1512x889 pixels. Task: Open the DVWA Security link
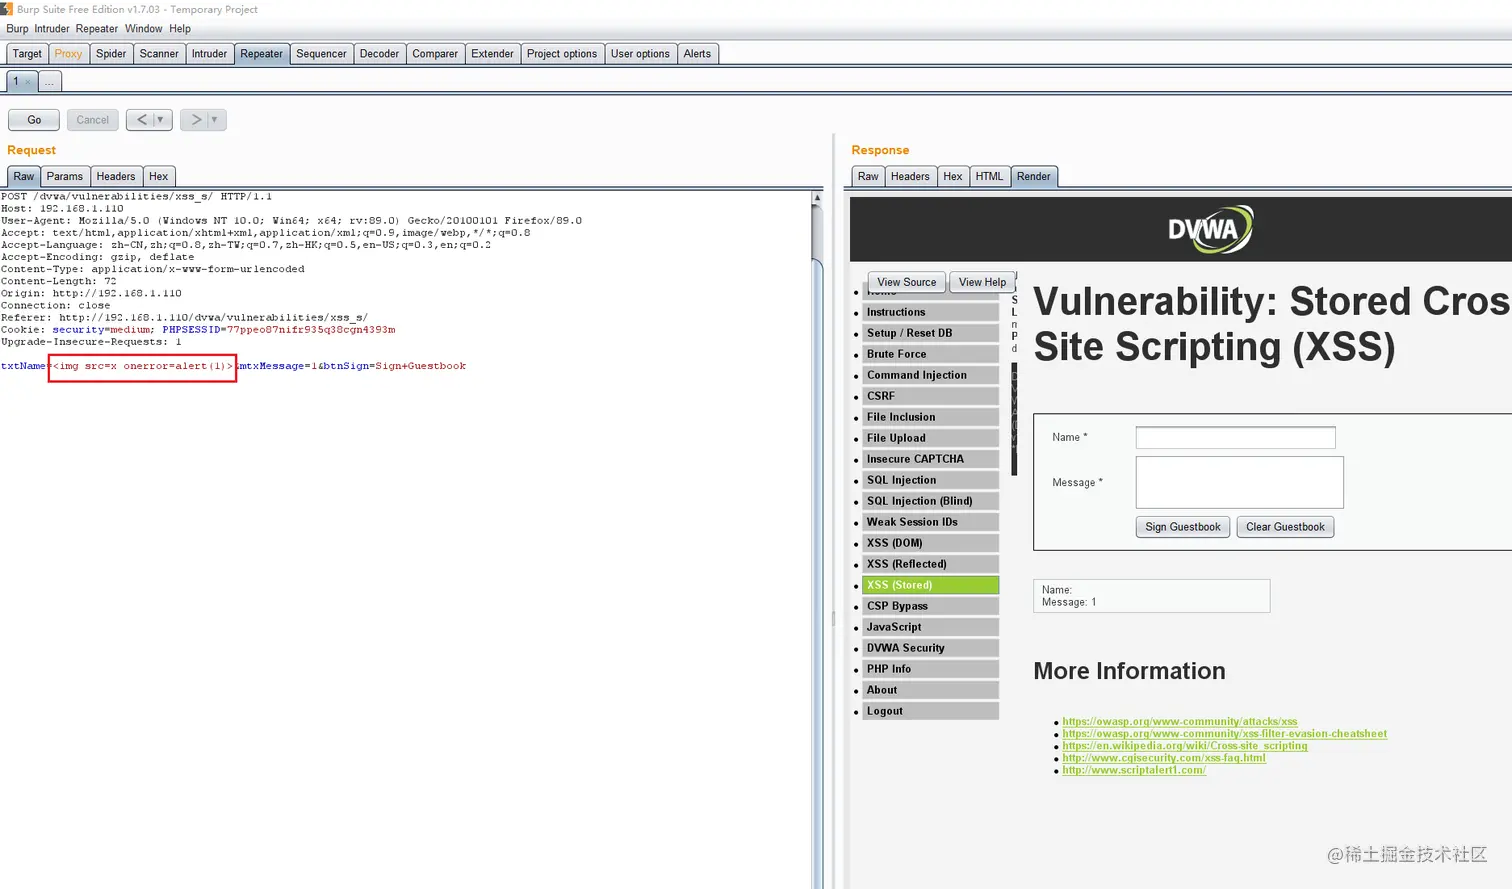tap(931, 648)
